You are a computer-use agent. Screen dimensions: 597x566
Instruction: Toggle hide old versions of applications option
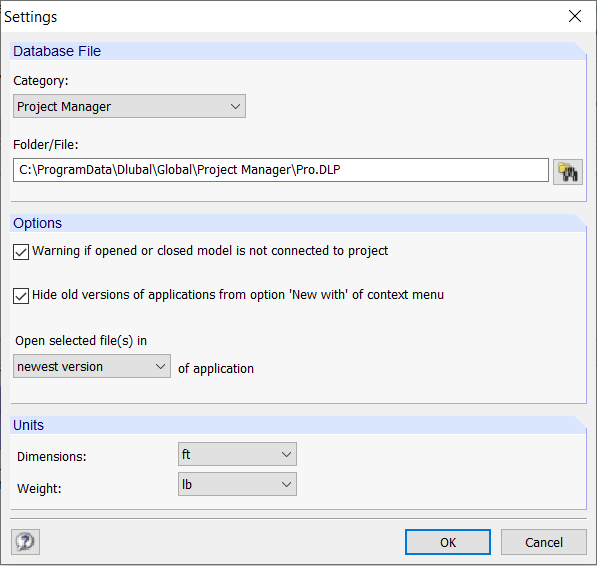point(21,296)
